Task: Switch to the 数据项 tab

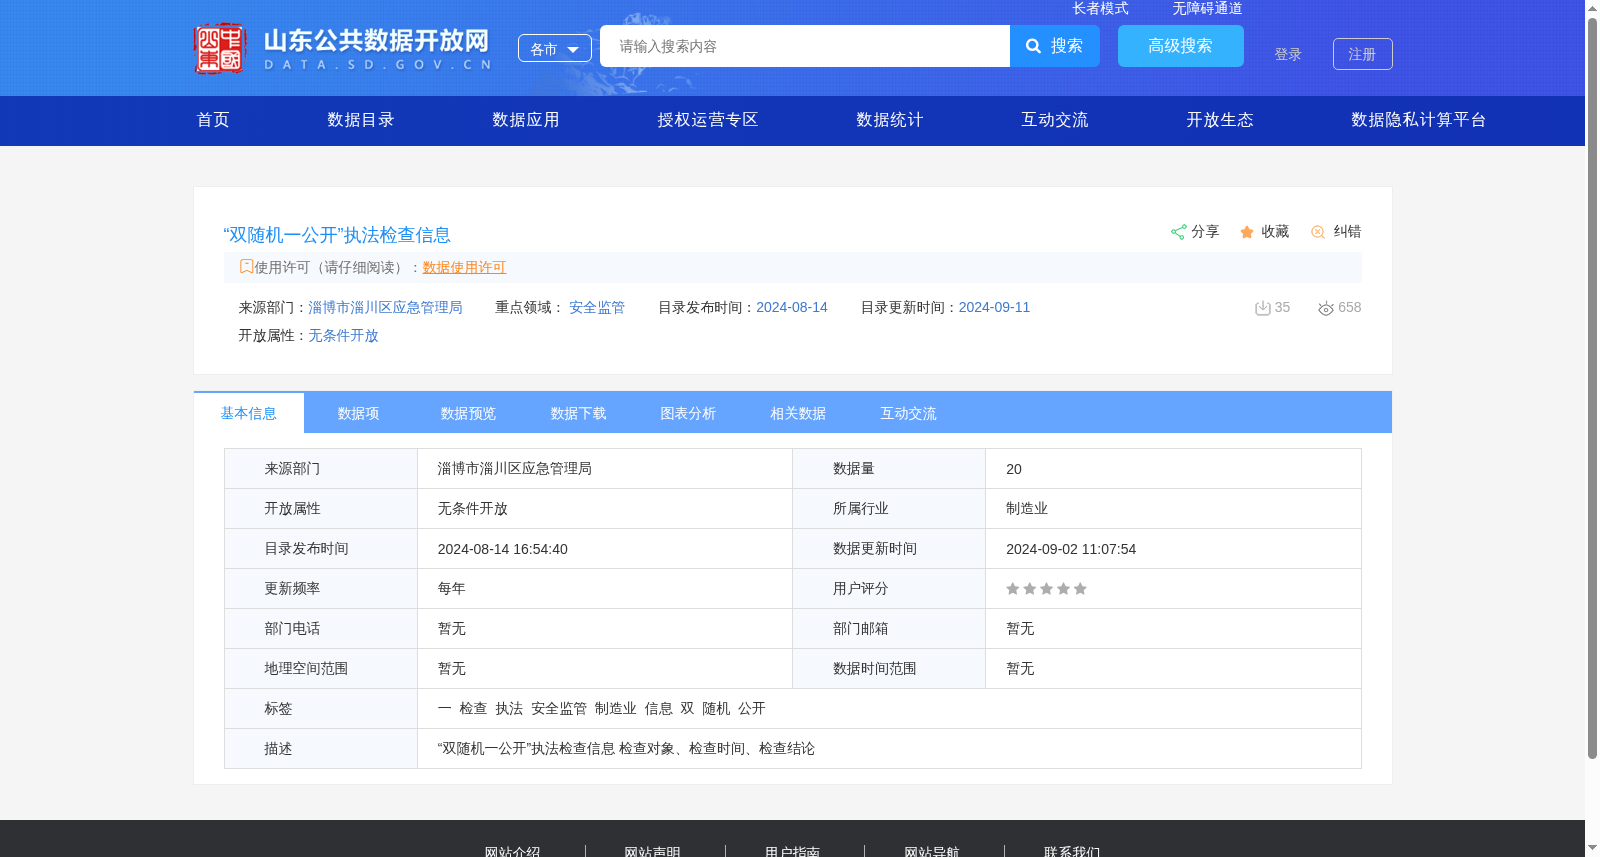Action: (x=359, y=413)
